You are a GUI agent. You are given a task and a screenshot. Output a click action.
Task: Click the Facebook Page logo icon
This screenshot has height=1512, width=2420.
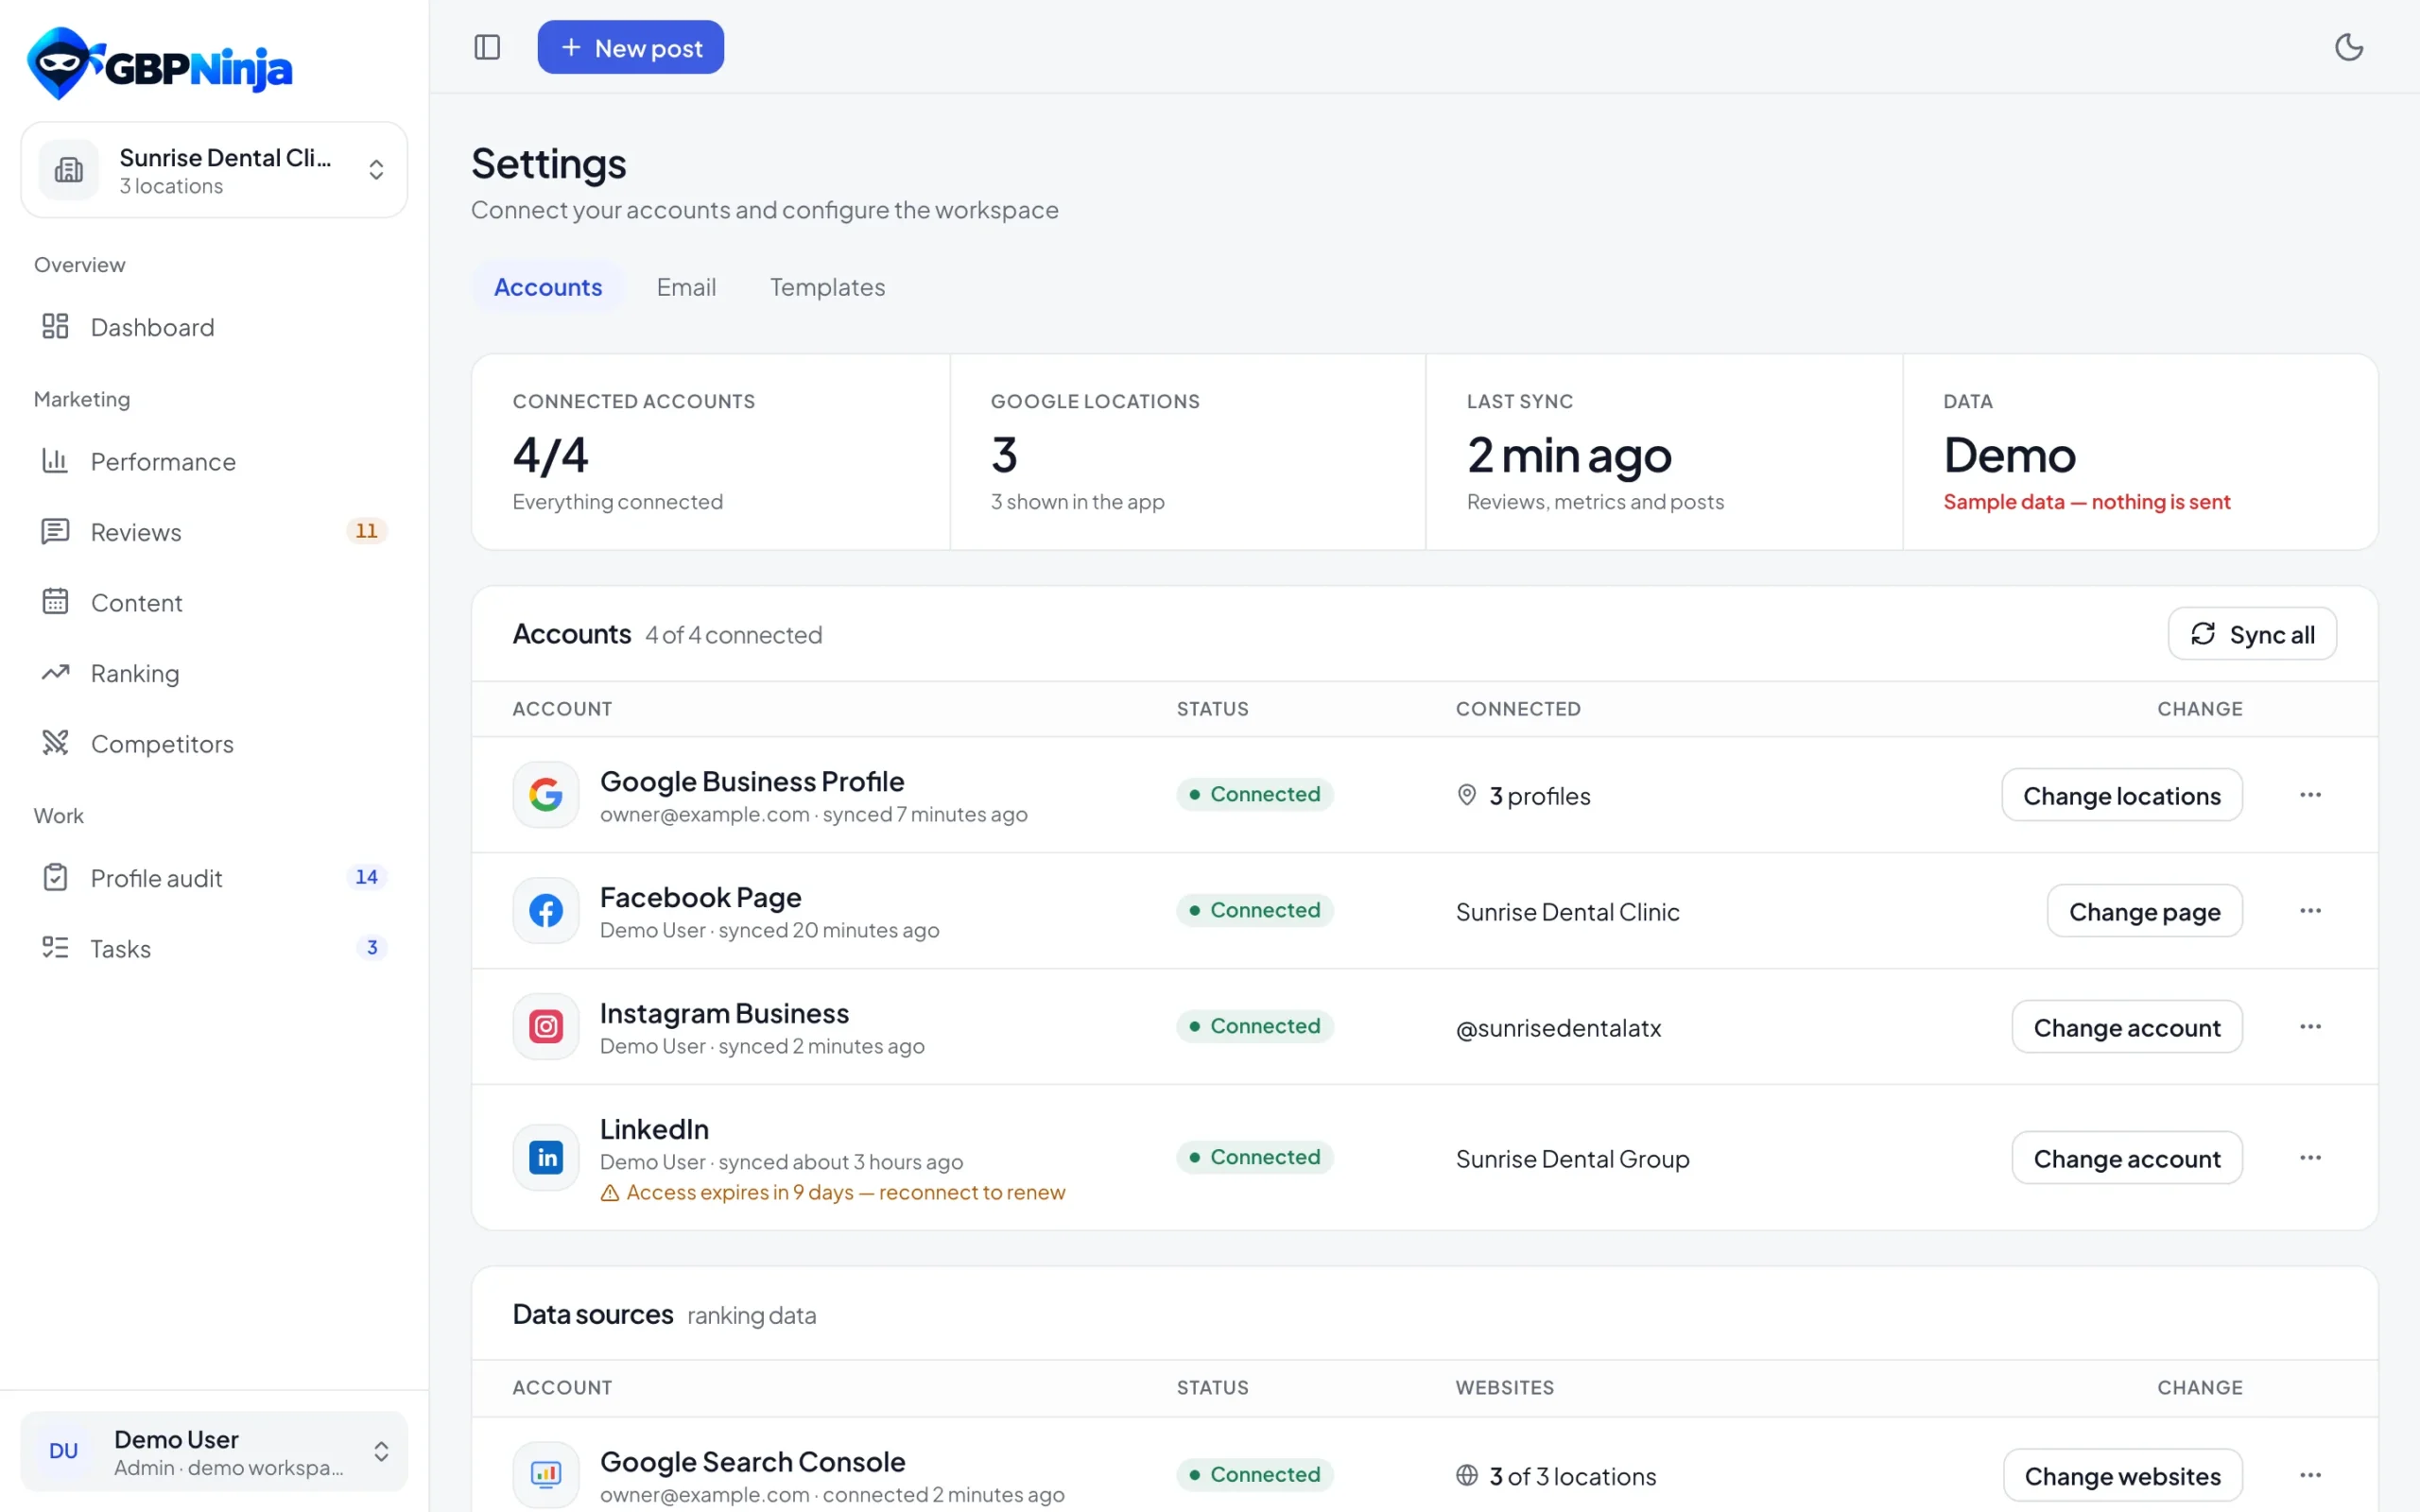pyautogui.click(x=546, y=911)
